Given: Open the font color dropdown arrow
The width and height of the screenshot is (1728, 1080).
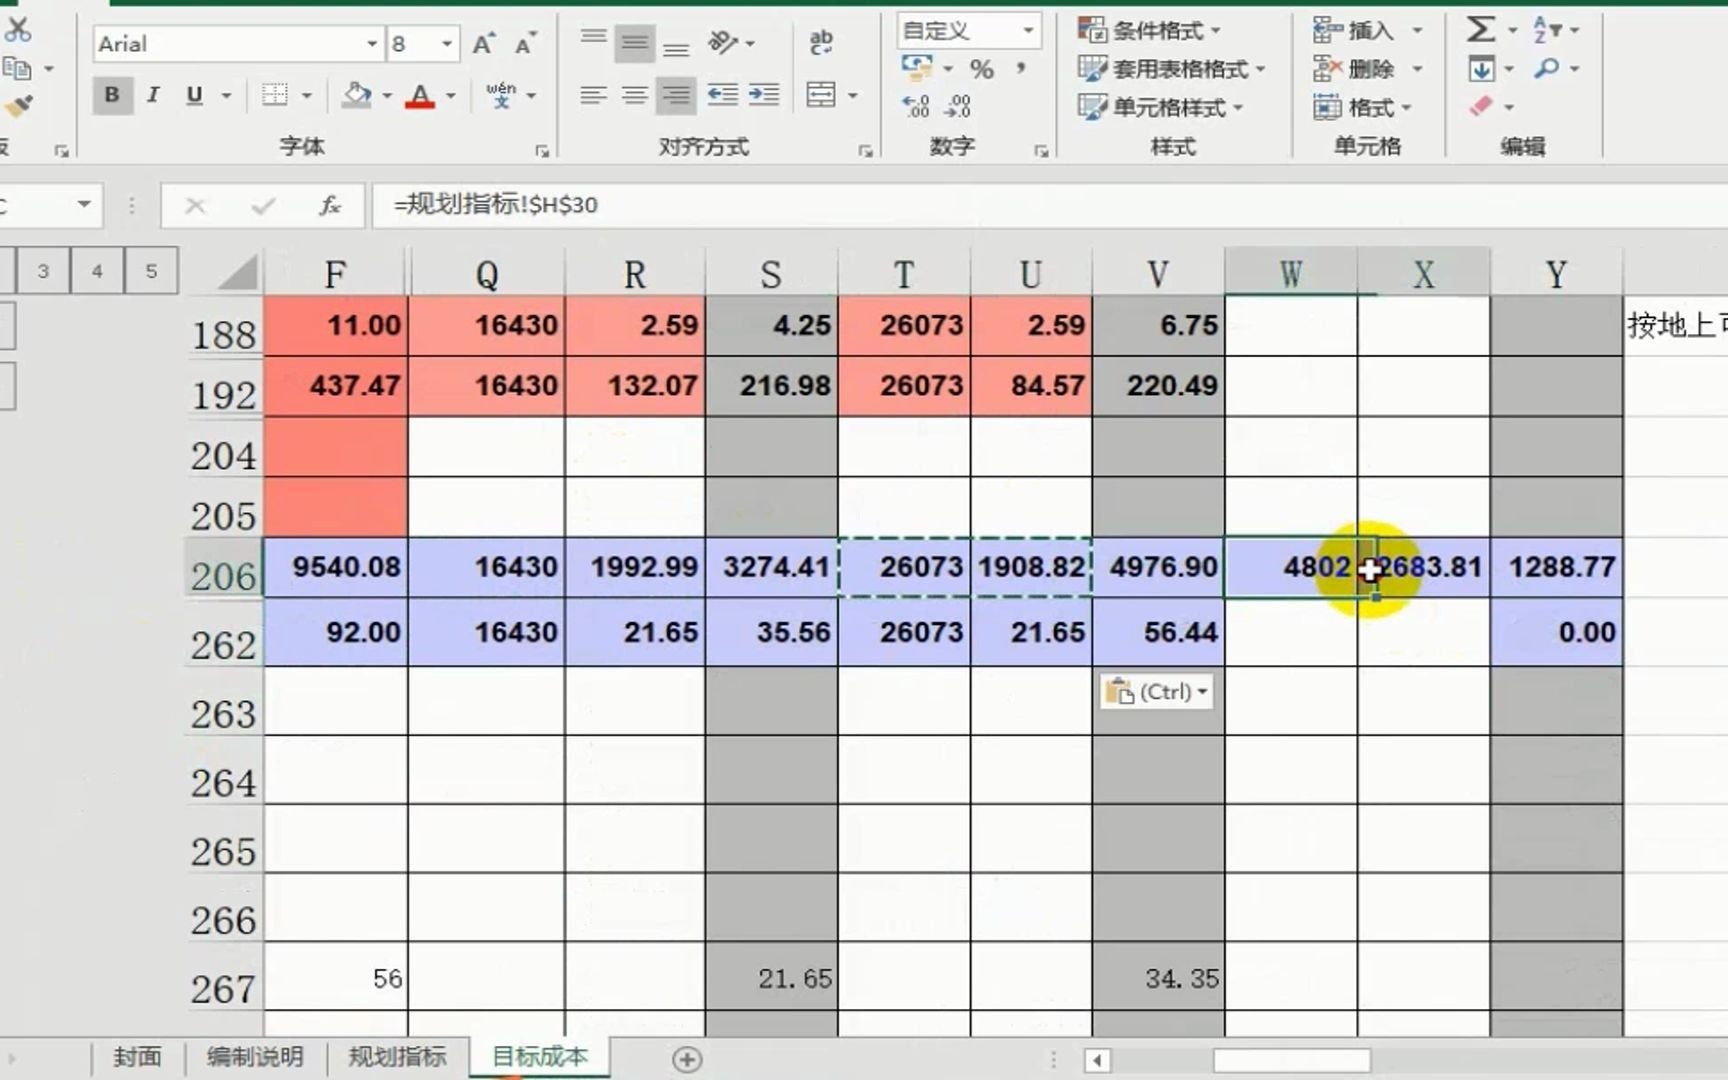Looking at the screenshot, I should pos(451,96).
